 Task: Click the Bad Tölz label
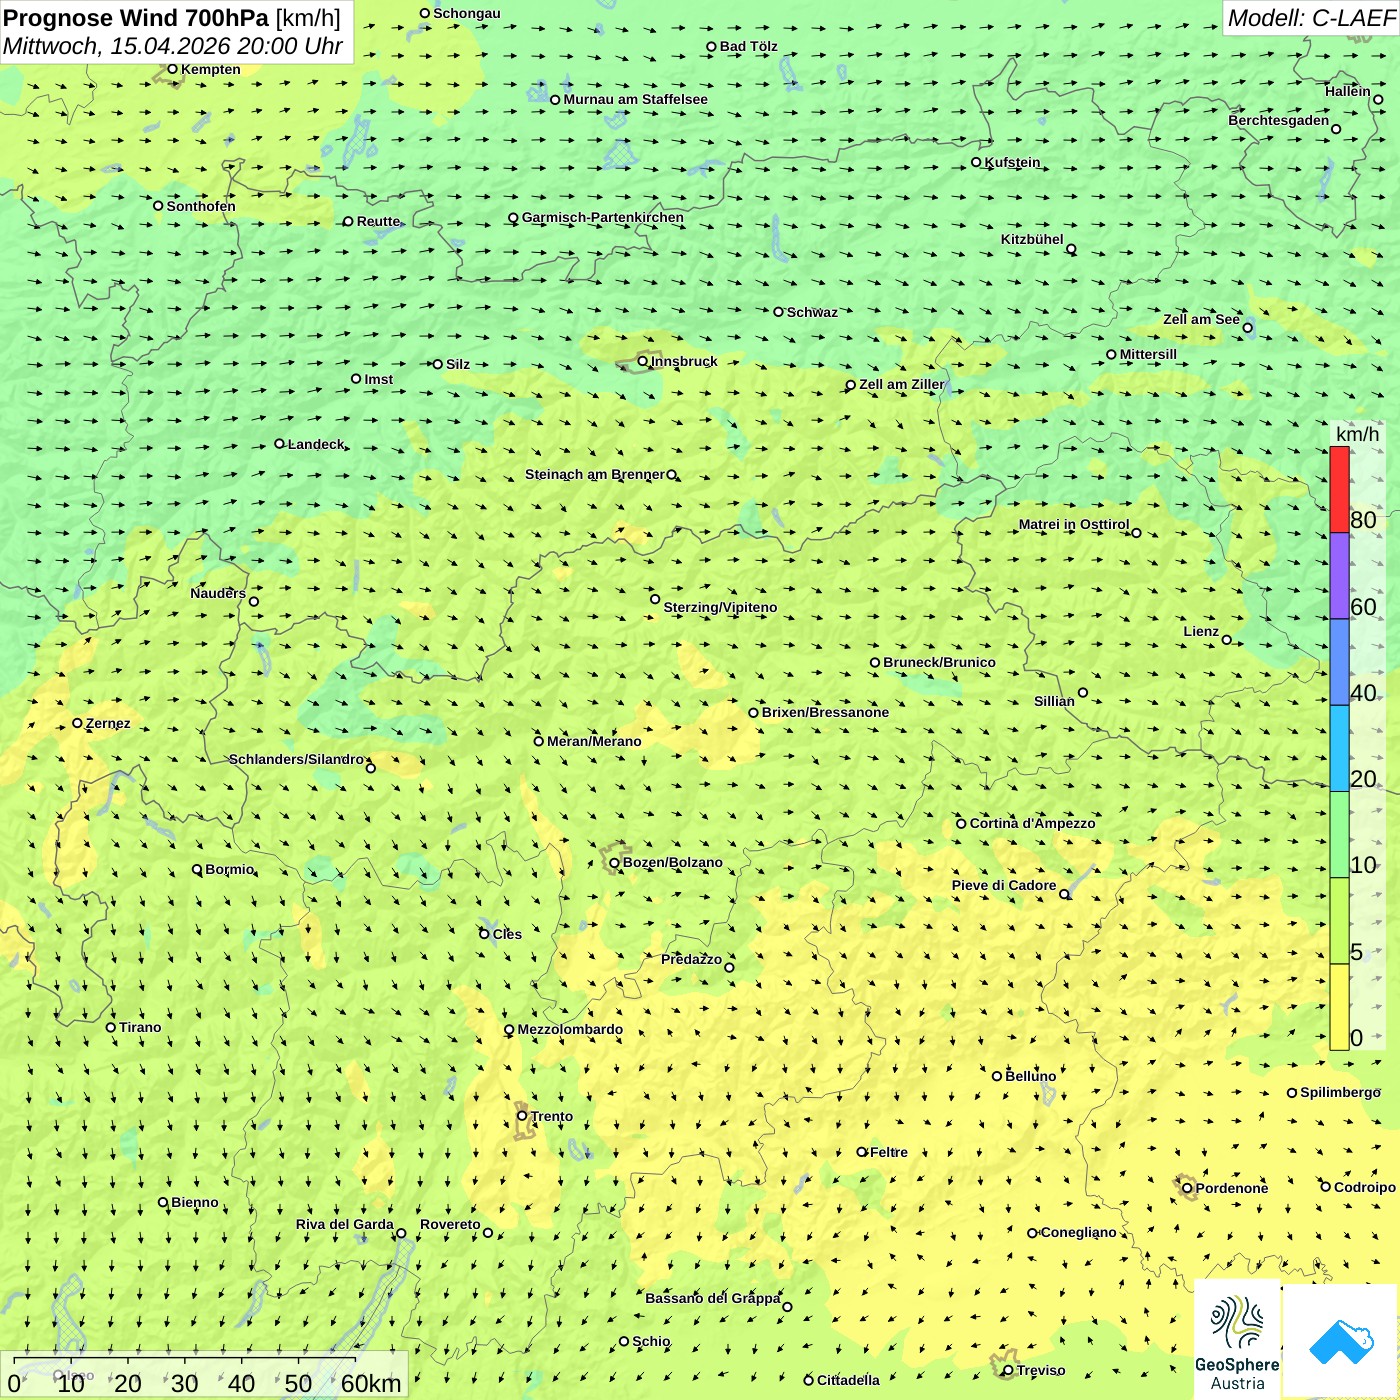[749, 46]
